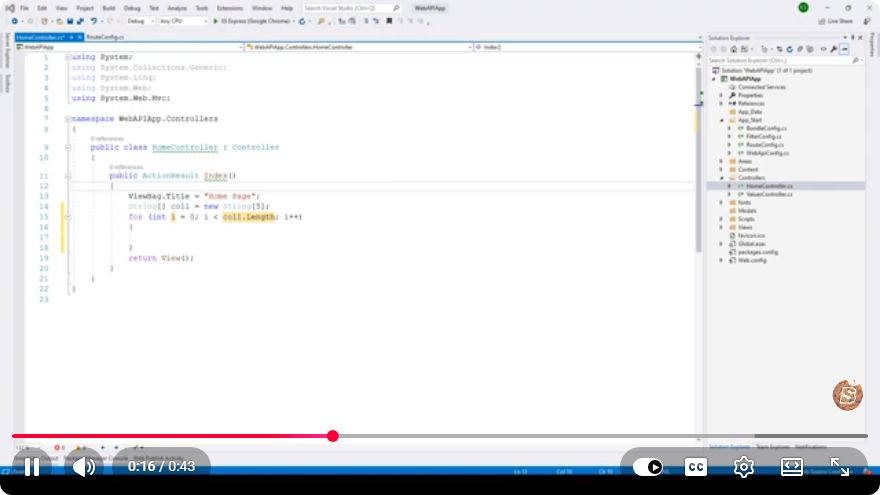Click the editor vertical scrollbar
This screenshot has height=495, width=880.
(699, 160)
